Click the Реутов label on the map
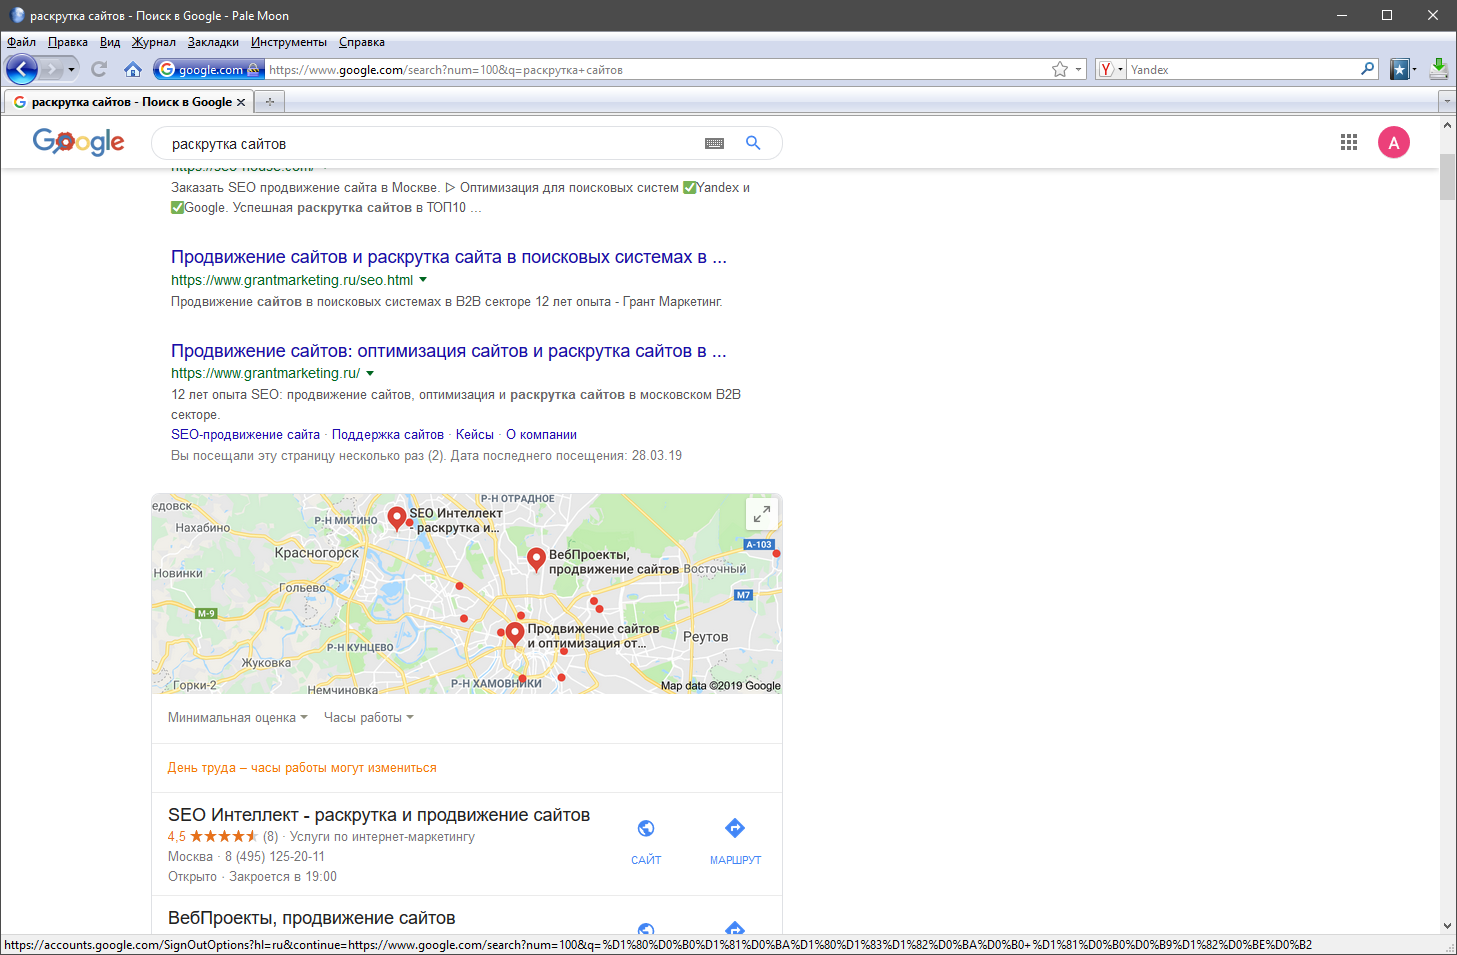 (706, 637)
